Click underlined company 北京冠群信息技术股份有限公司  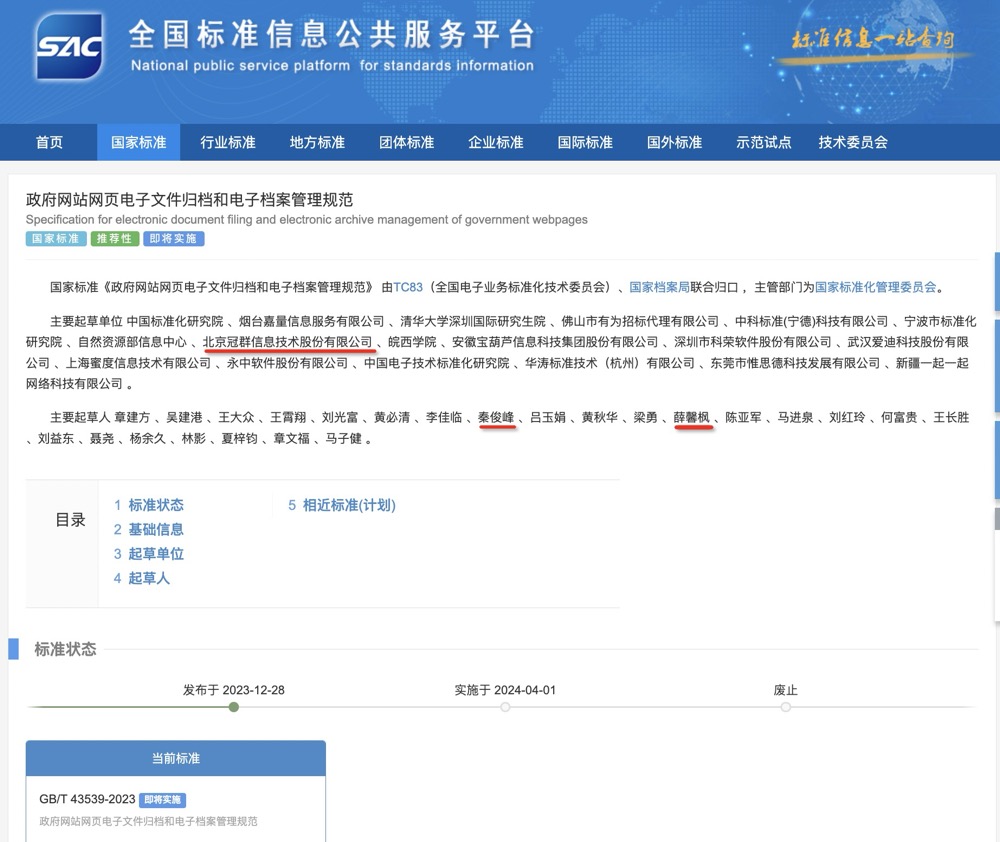tap(288, 342)
